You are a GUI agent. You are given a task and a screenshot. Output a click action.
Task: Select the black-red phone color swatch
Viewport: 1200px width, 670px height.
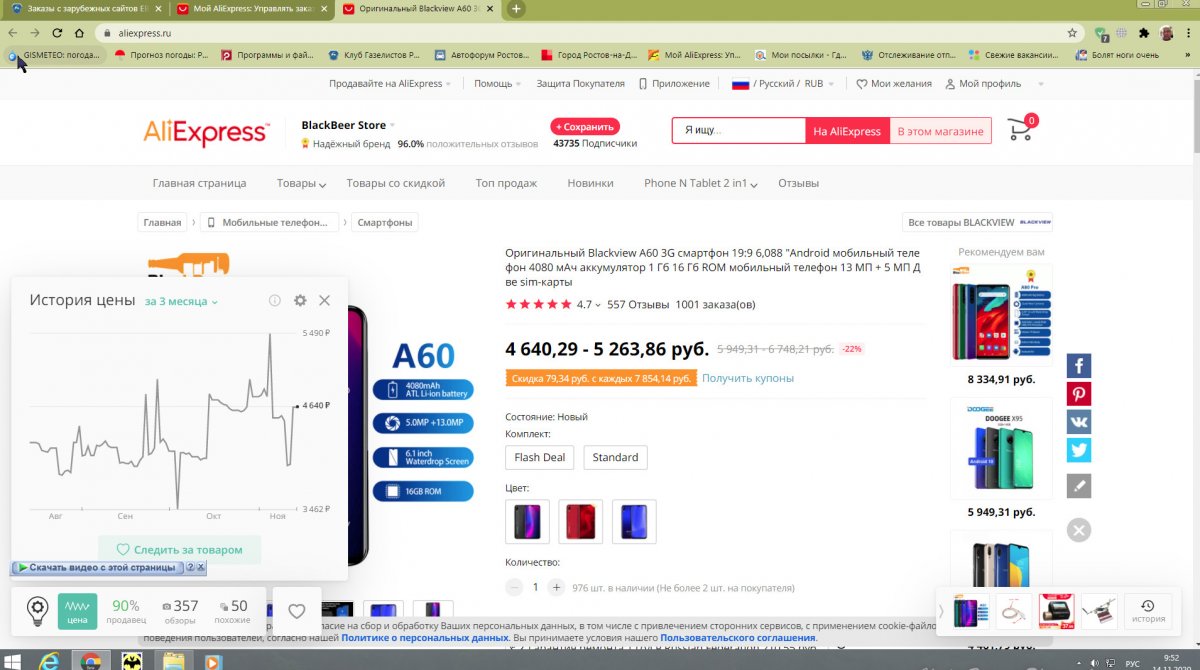click(528, 521)
